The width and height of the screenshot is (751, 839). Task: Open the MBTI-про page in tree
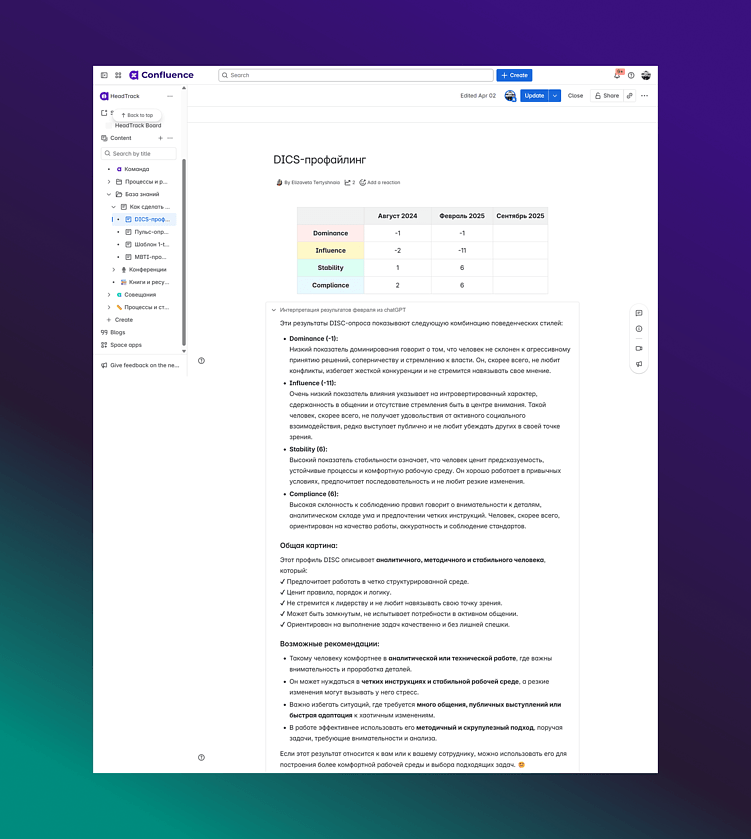tap(150, 257)
